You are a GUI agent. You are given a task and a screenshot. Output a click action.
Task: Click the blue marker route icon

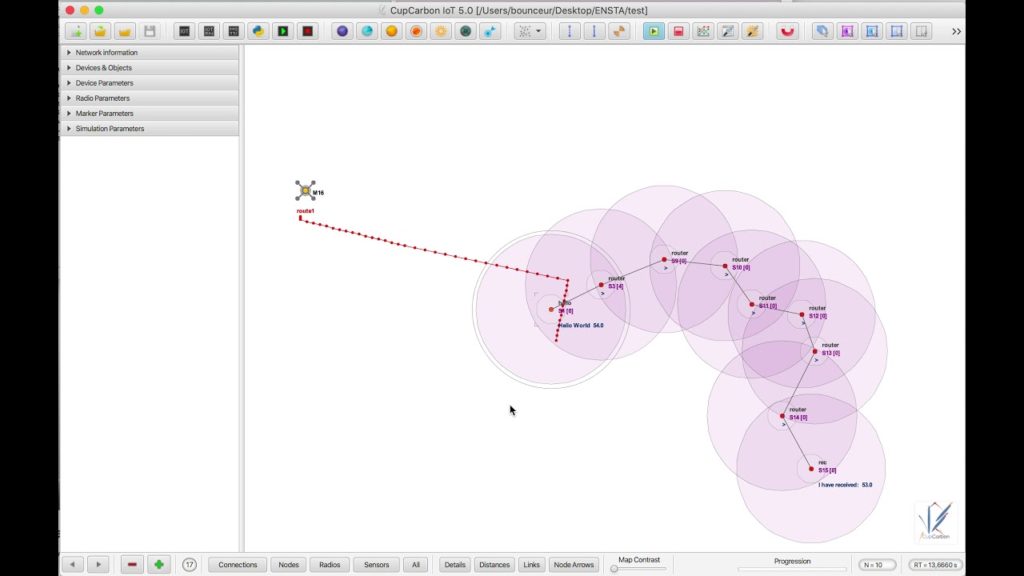coord(490,31)
